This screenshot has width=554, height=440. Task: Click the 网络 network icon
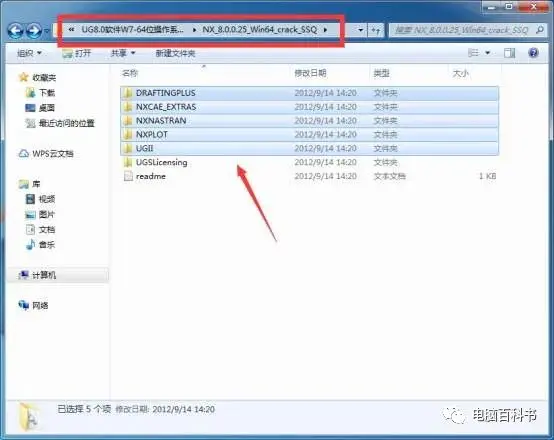coord(24,305)
